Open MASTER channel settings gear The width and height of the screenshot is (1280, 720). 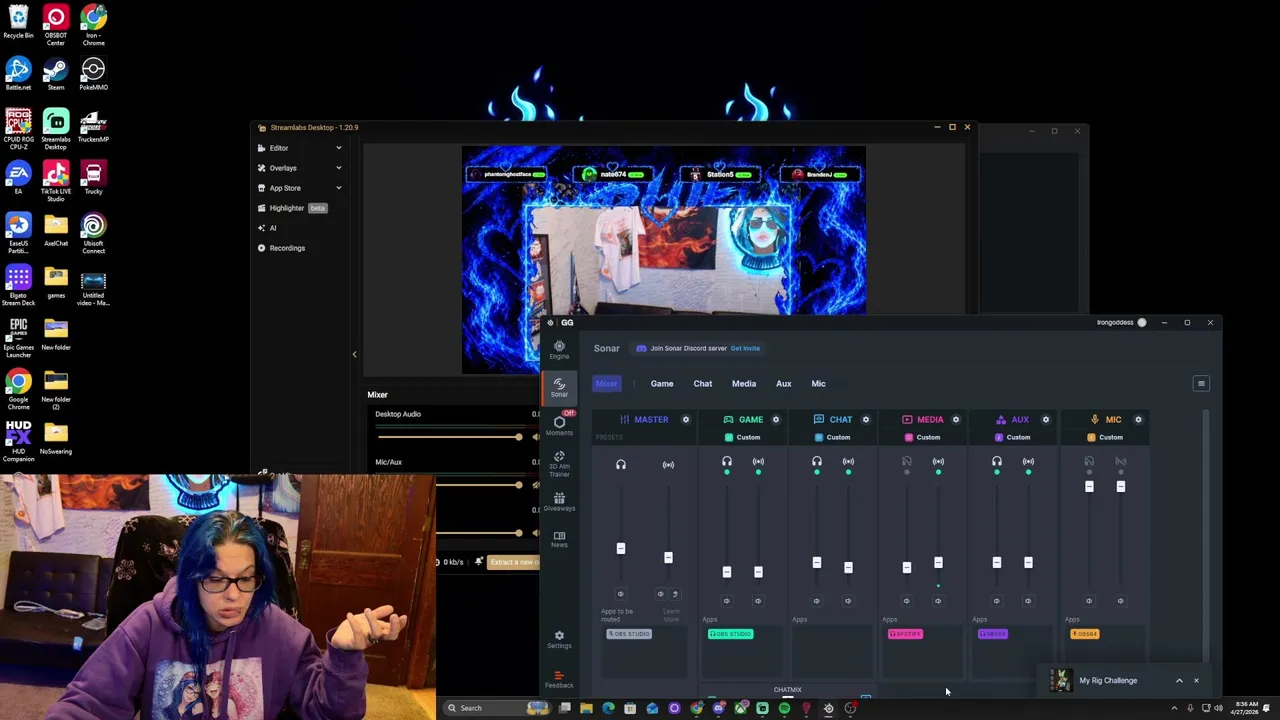686,420
